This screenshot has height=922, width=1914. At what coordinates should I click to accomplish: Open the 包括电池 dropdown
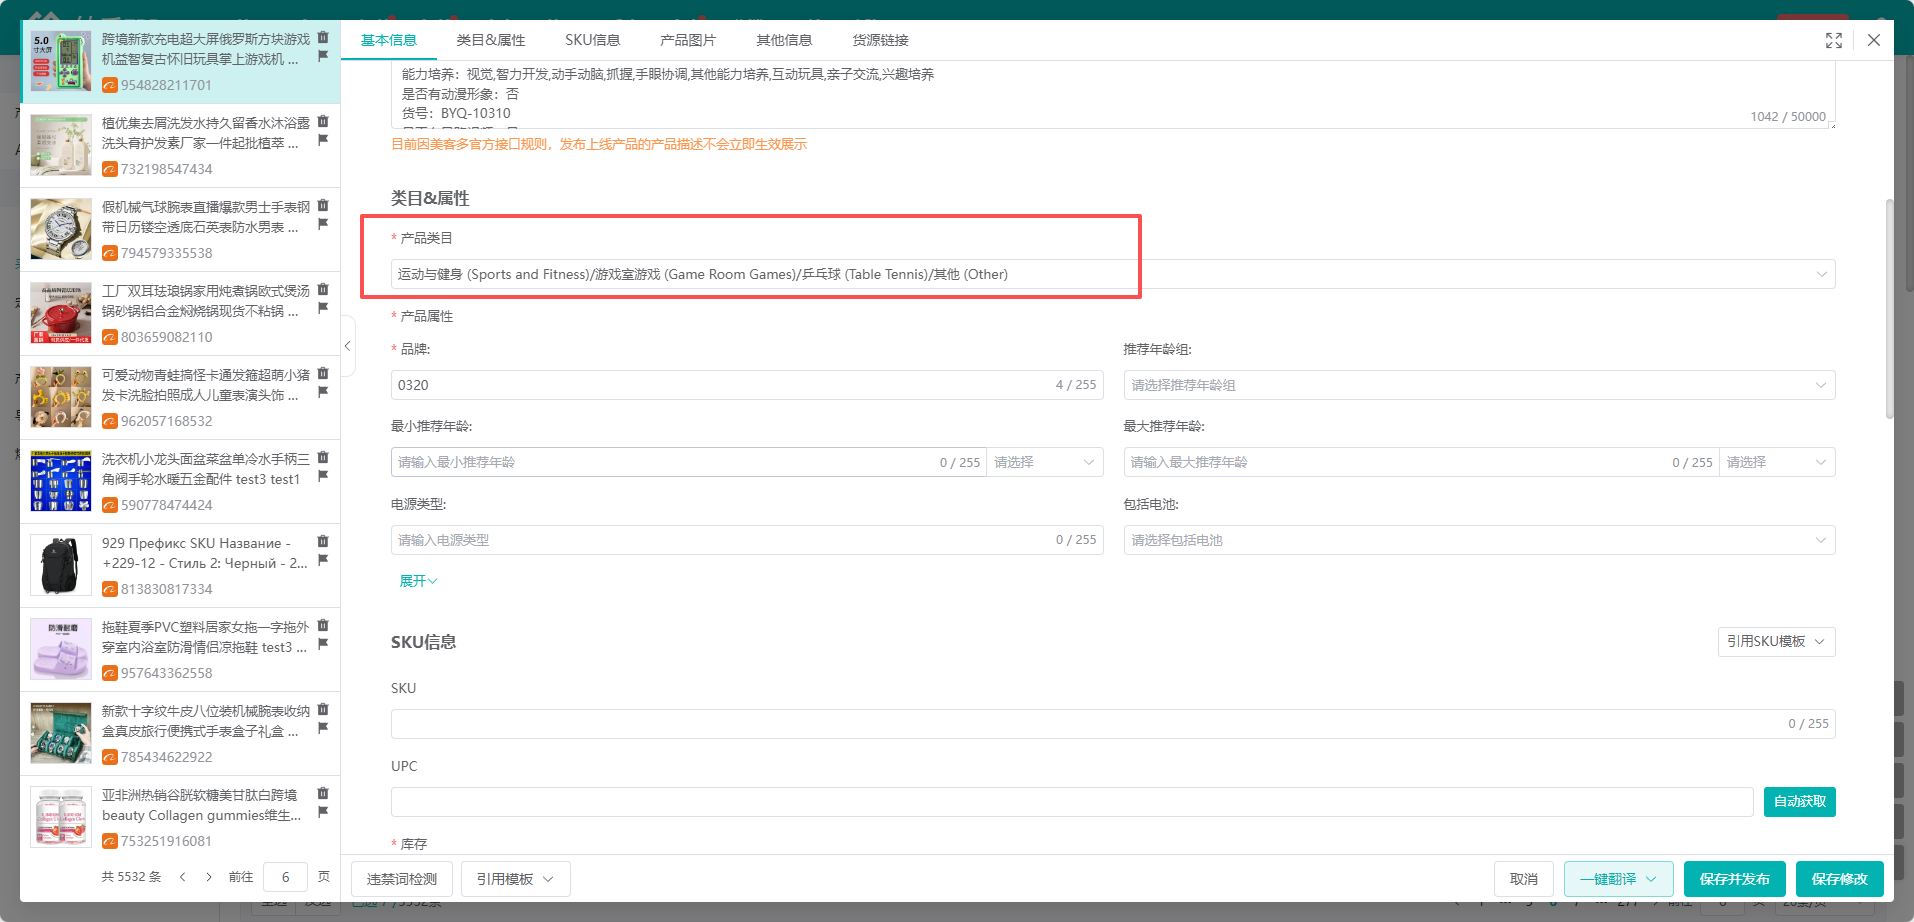(1479, 540)
